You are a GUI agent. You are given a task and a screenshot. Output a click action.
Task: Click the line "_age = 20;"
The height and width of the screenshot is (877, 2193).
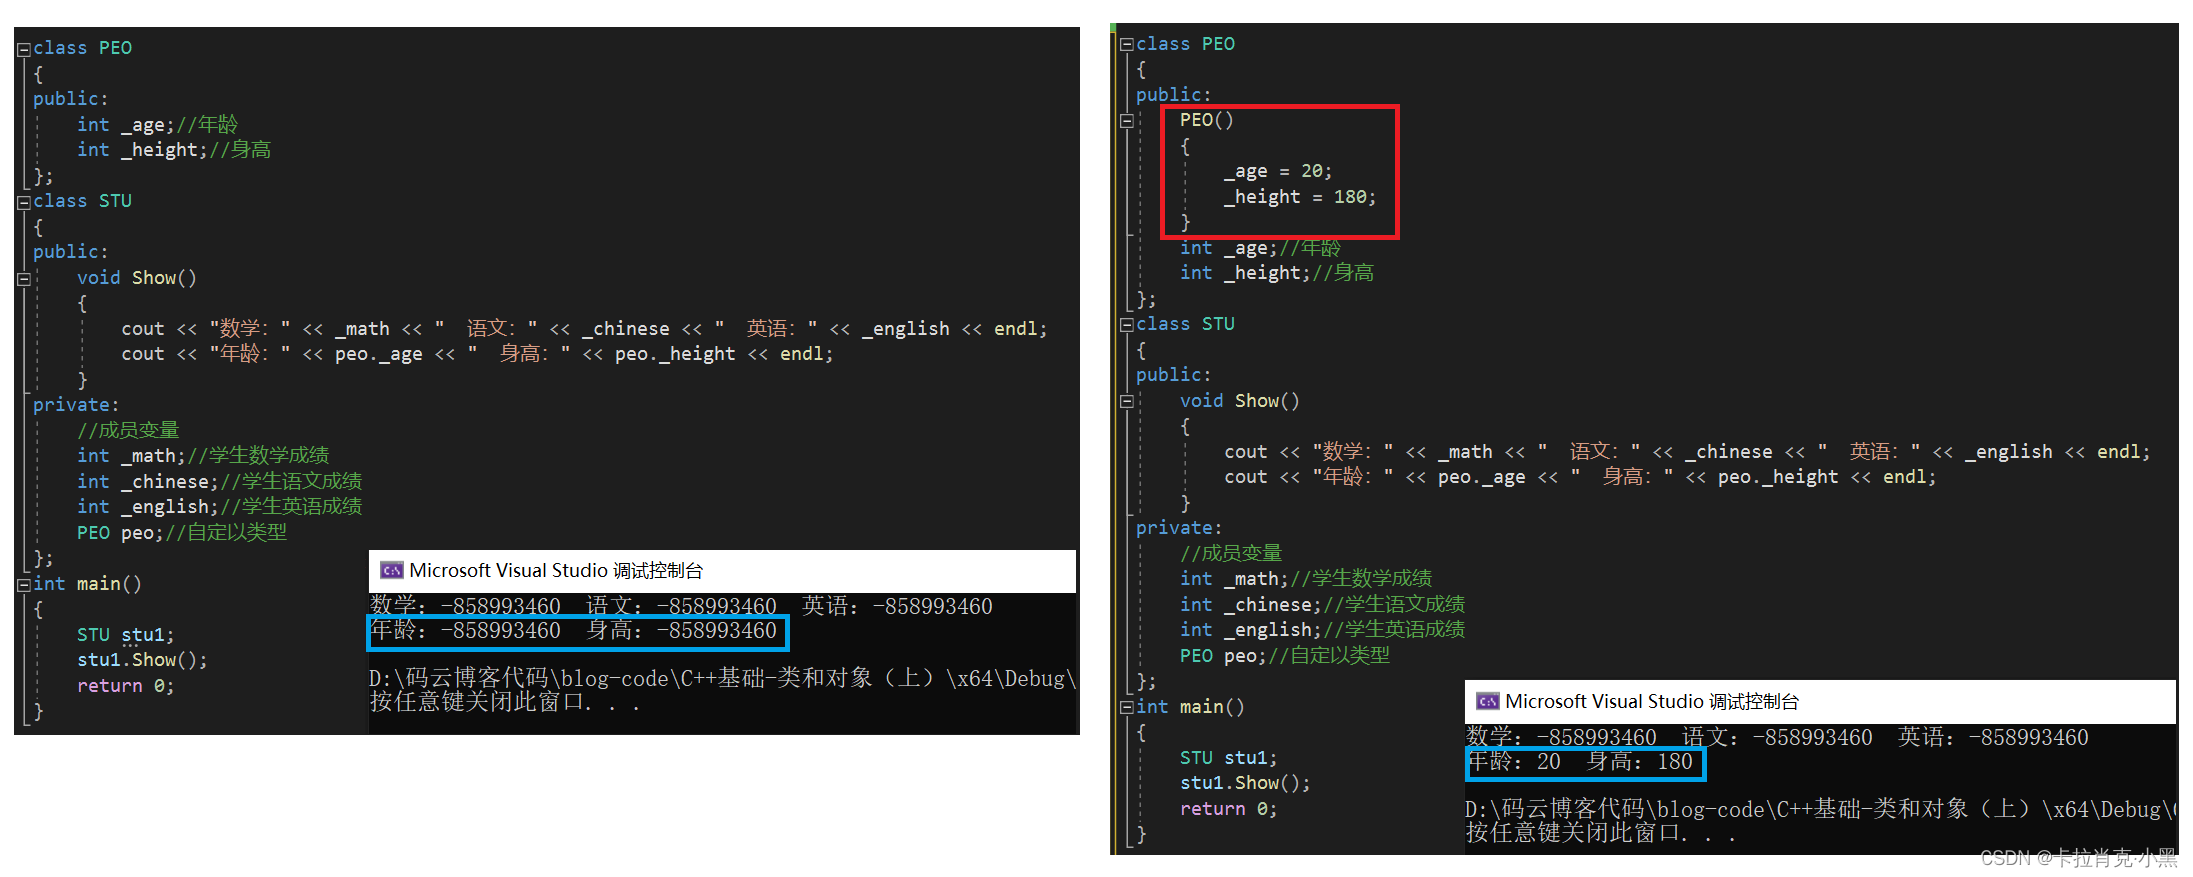(1278, 171)
